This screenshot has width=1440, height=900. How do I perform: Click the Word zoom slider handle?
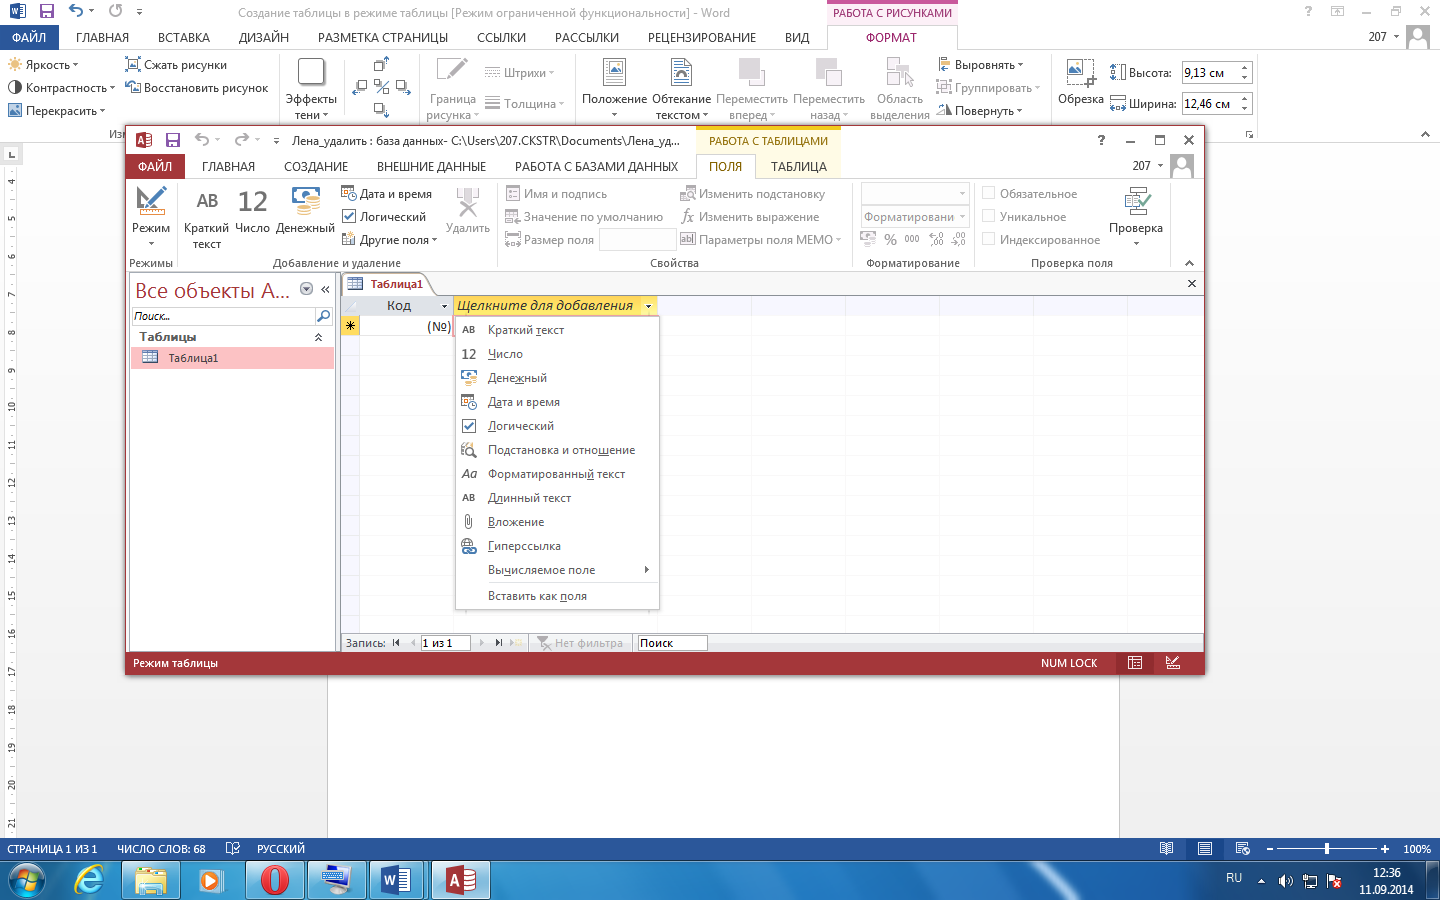(1327, 849)
